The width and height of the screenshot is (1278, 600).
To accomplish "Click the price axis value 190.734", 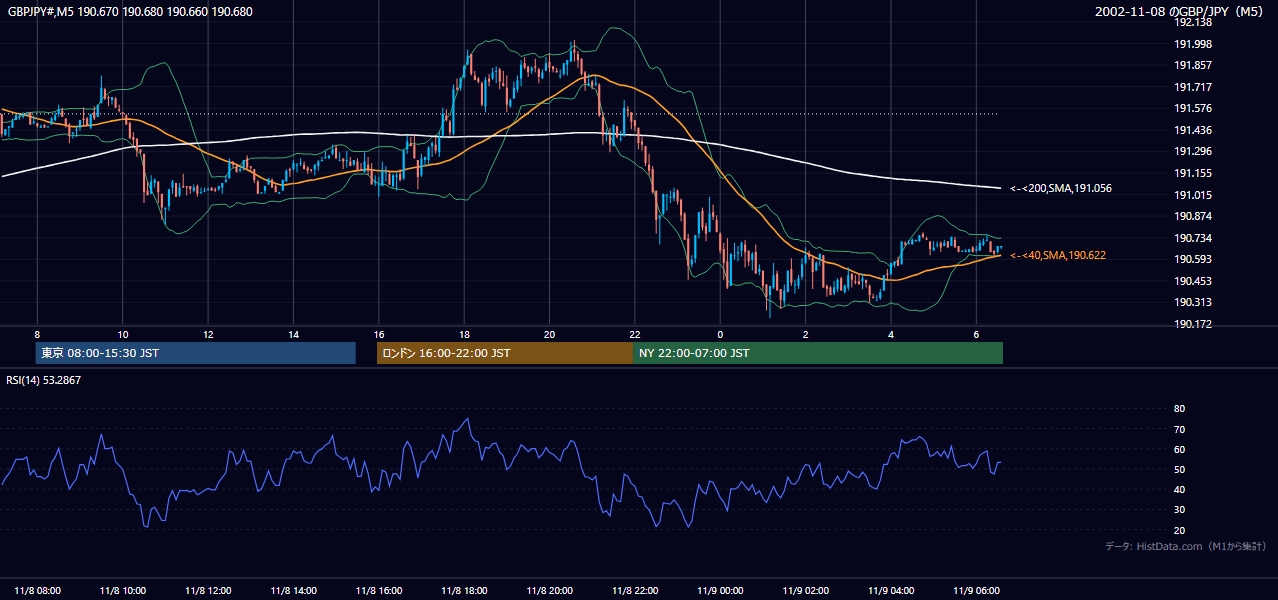I will tap(1193, 238).
